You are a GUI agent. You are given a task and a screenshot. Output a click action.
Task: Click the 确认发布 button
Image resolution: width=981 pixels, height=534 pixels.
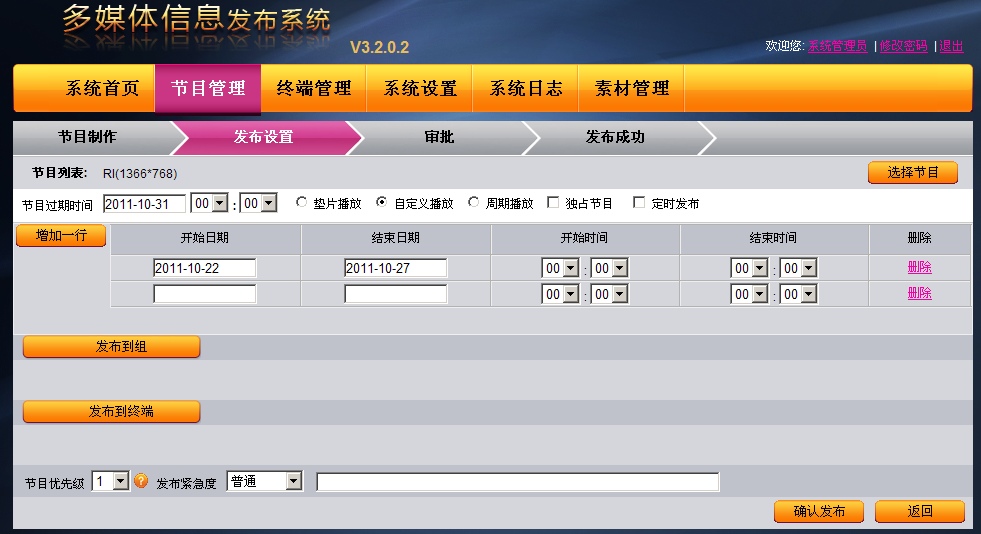click(x=818, y=511)
